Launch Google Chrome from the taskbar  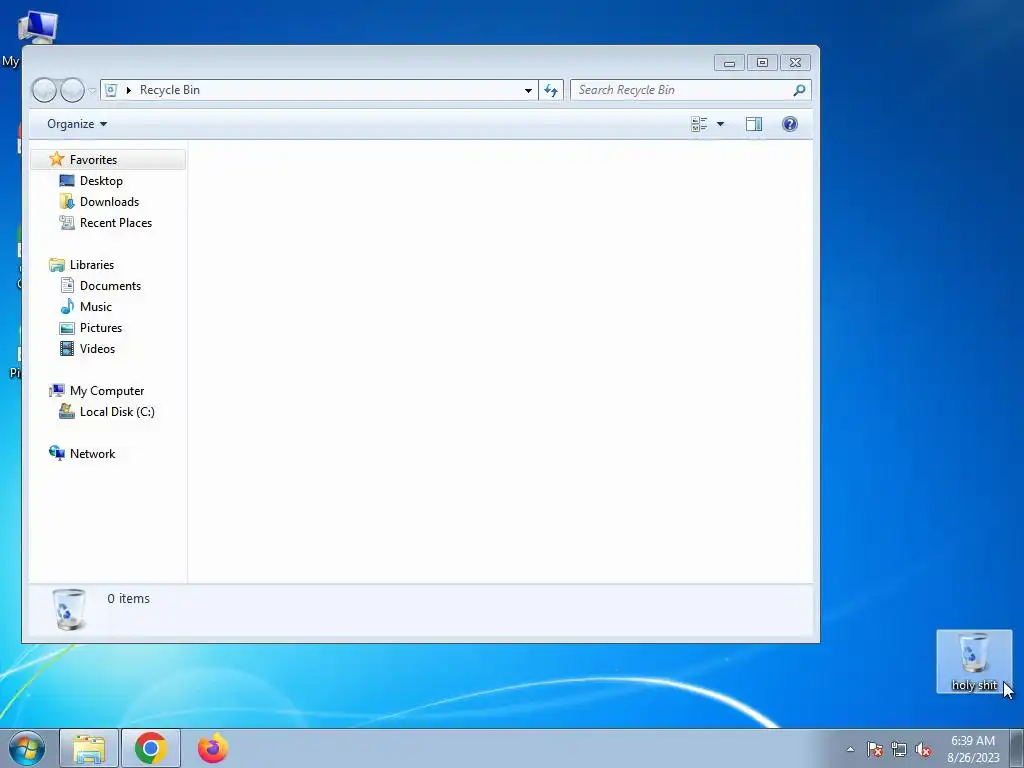(151, 748)
